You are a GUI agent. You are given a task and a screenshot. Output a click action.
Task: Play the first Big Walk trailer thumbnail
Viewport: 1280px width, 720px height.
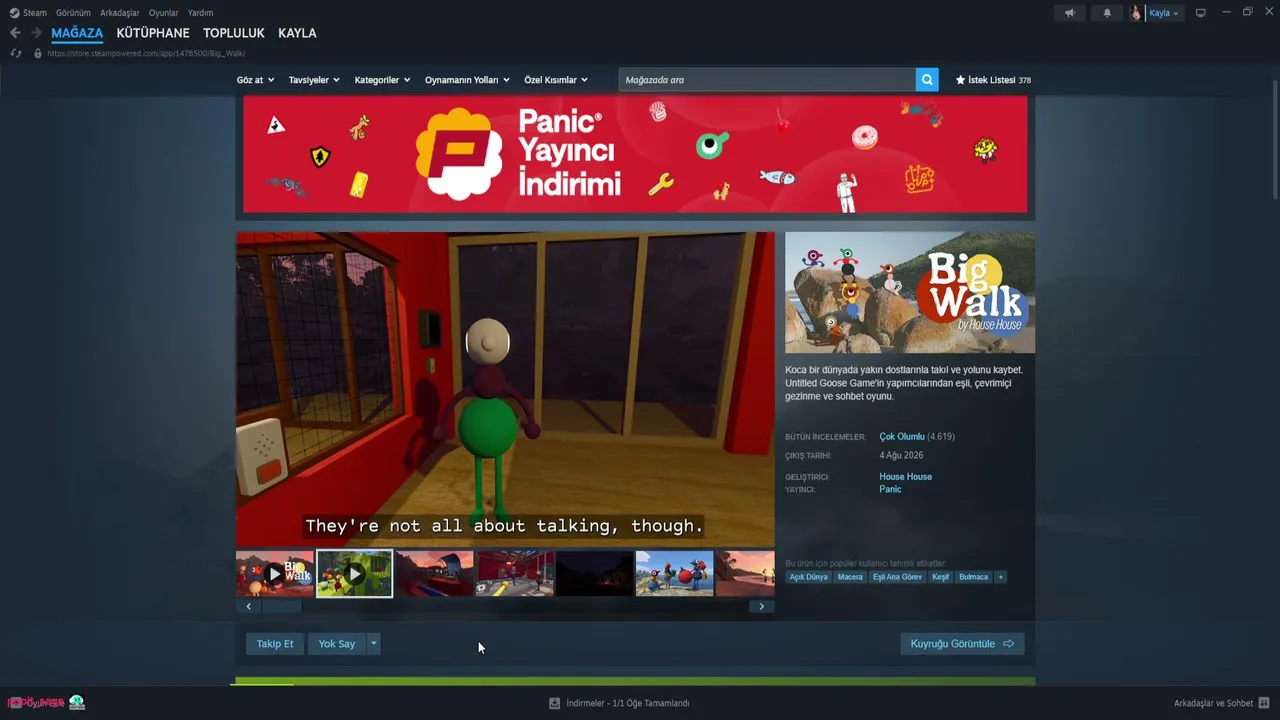275,574
